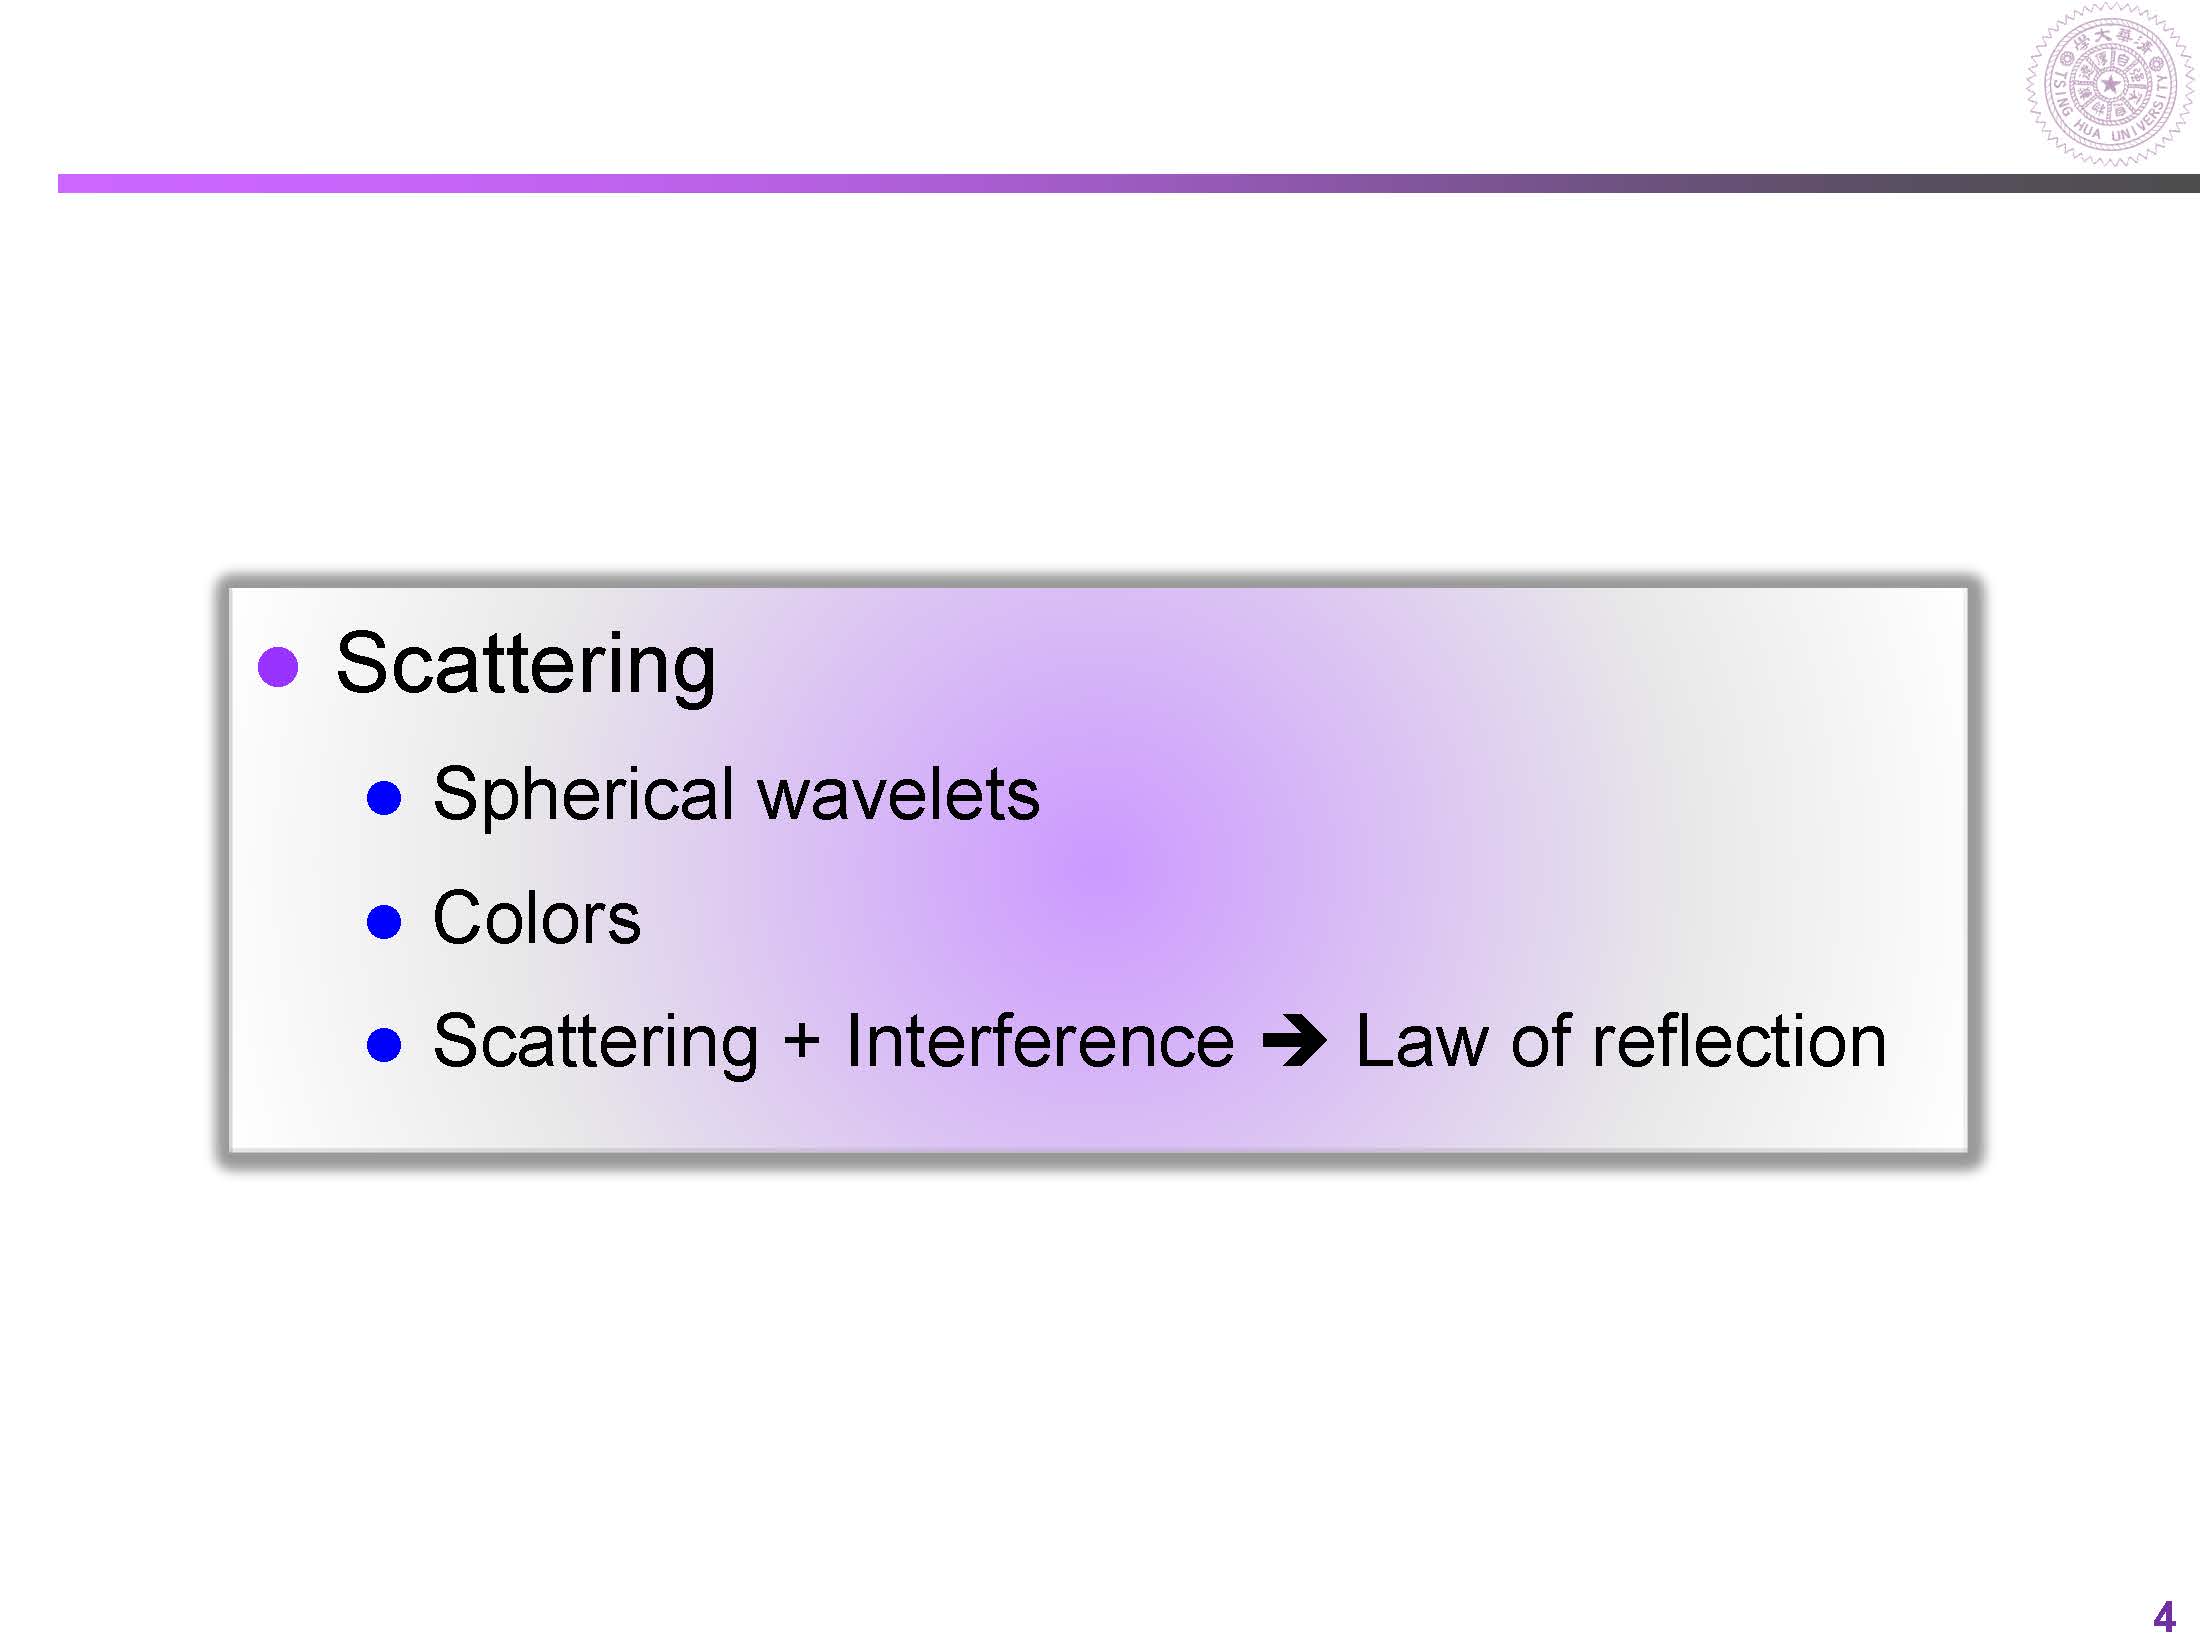The width and height of the screenshot is (2200, 1650).
Task: Click the plus sign between Scattering and Interference
Action: tap(801, 1041)
